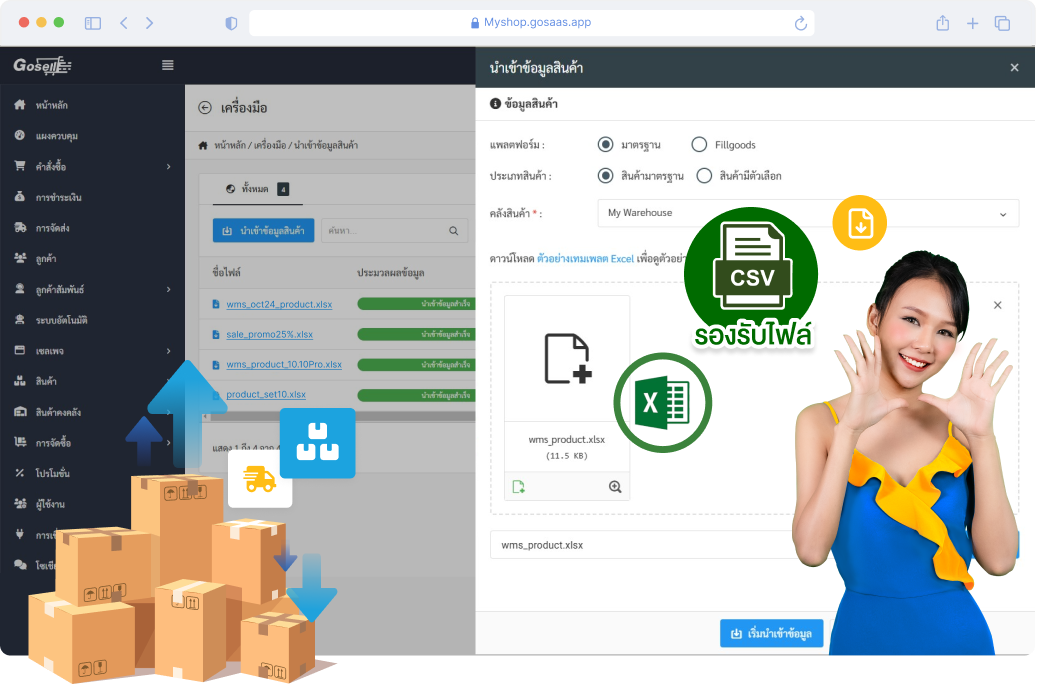The image size is (1037, 684).
Task: Click the progress bar for sale_promo25%.xlsx
Action: [x=416, y=335]
